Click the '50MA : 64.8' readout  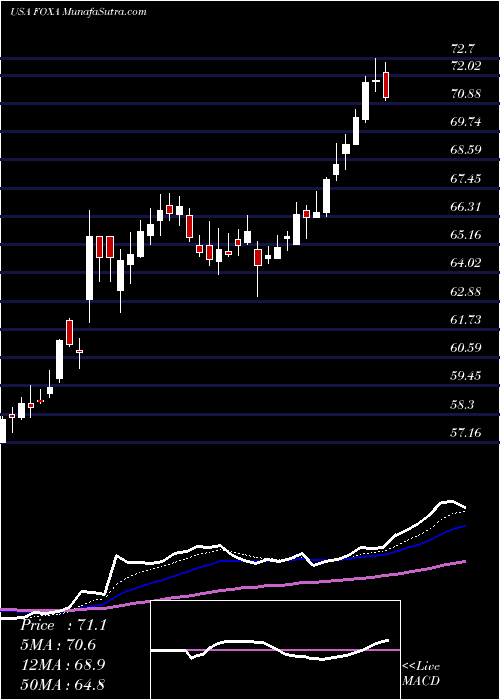point(62,684)
